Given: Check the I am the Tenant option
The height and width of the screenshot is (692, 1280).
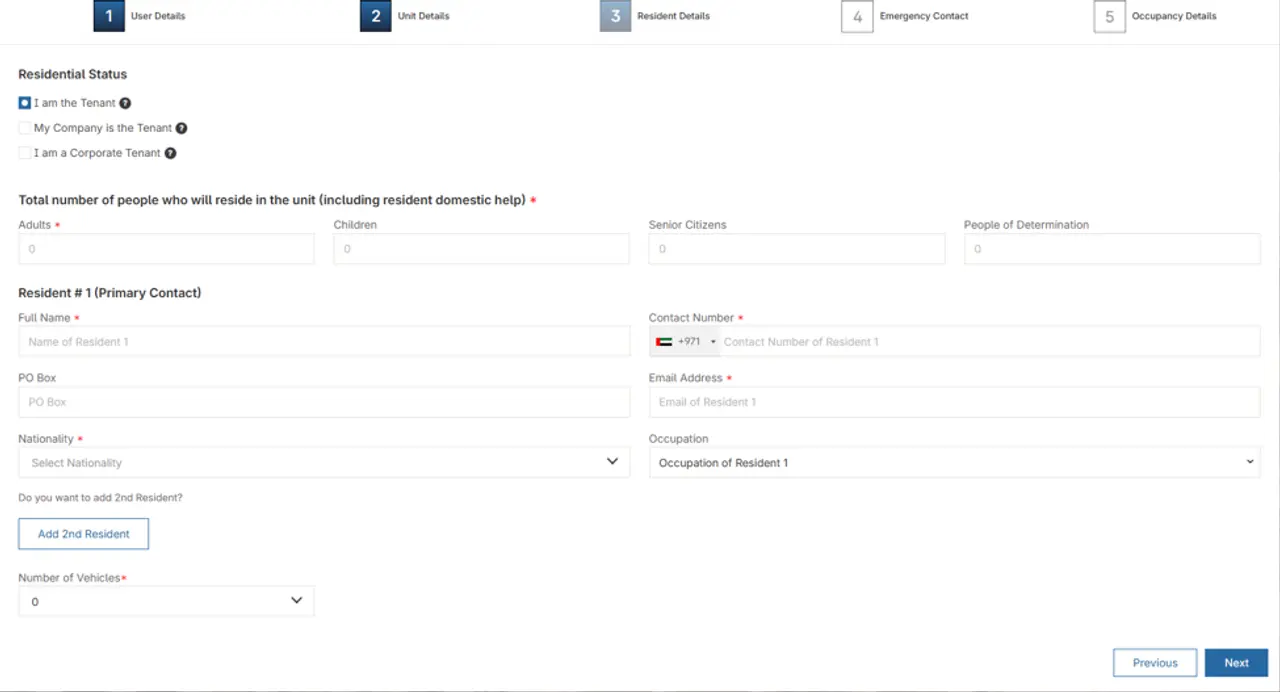Looking at the screenshot, I should pos(25,103).
